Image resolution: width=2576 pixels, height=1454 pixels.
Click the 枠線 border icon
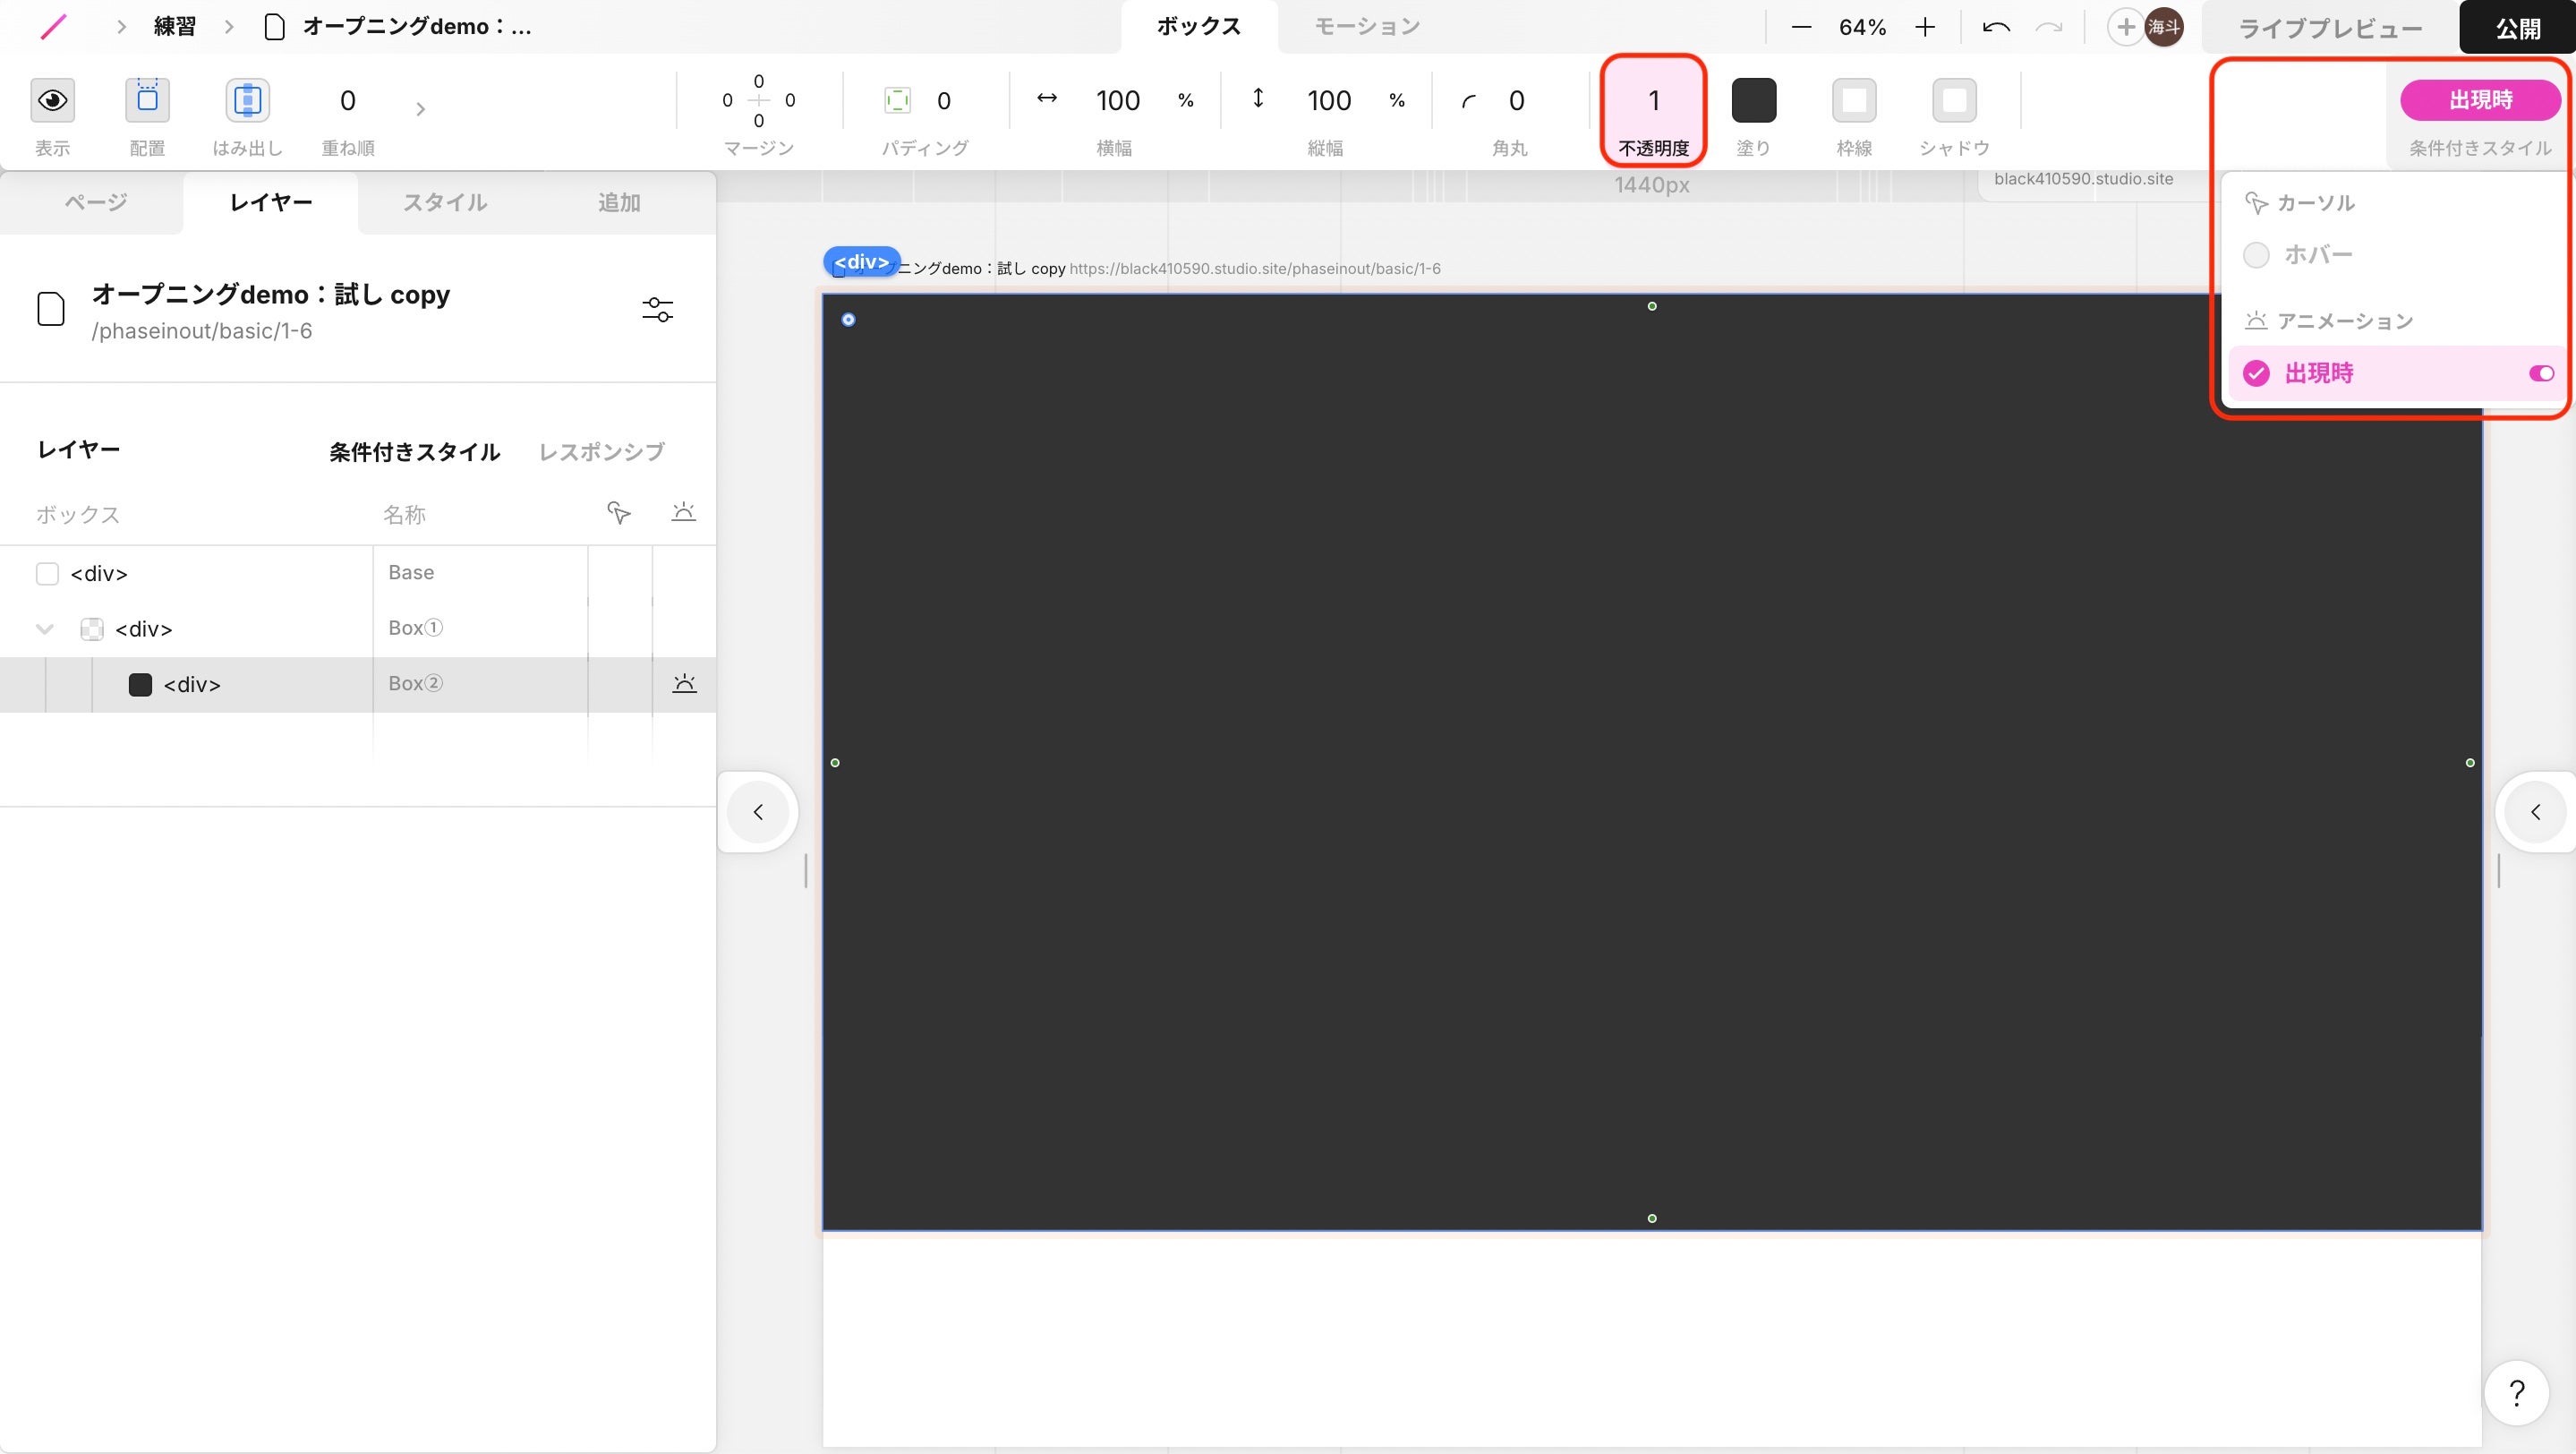1853,100
